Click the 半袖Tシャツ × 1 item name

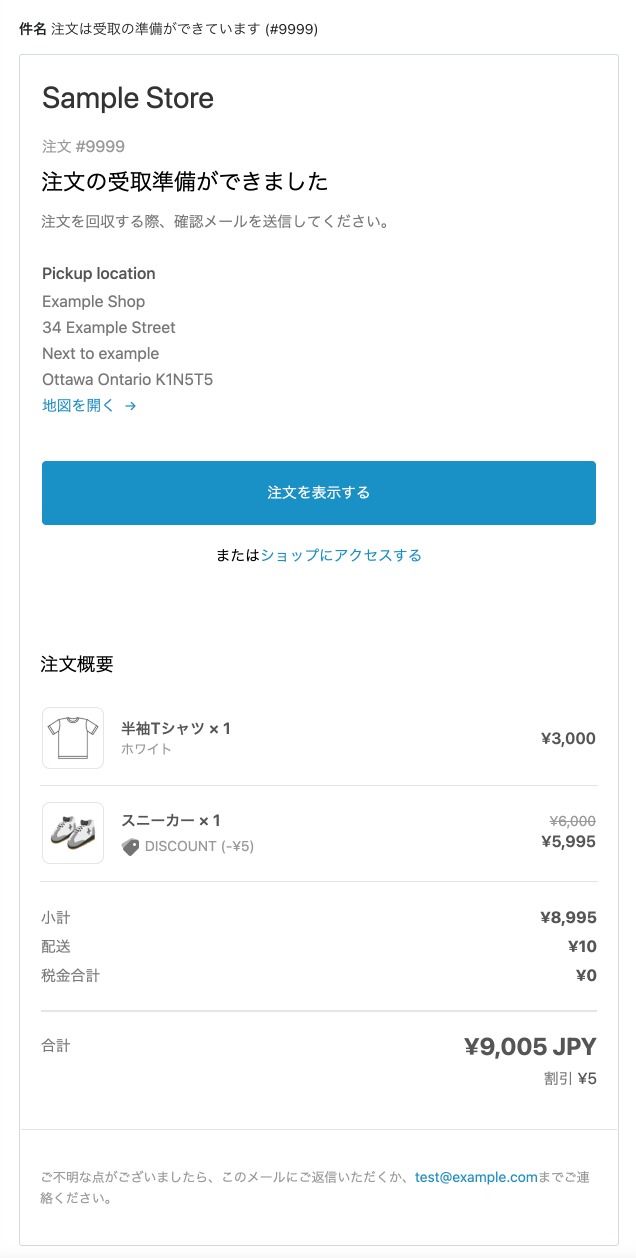pos(176,728)
